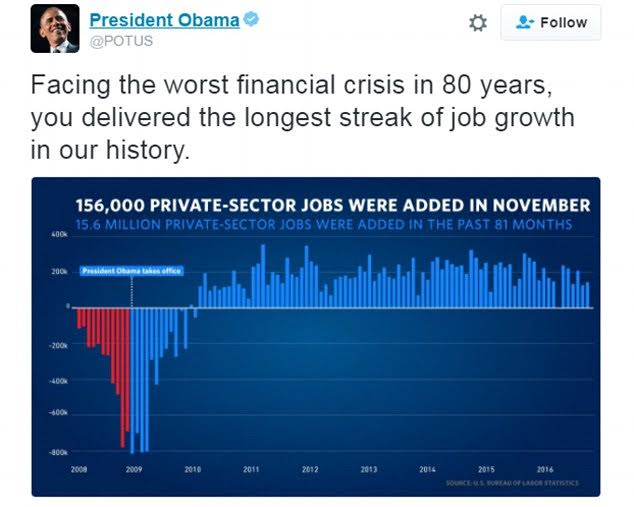
Task: Select the 2011 year label on the chart
Action: click(x=251, y=468)
